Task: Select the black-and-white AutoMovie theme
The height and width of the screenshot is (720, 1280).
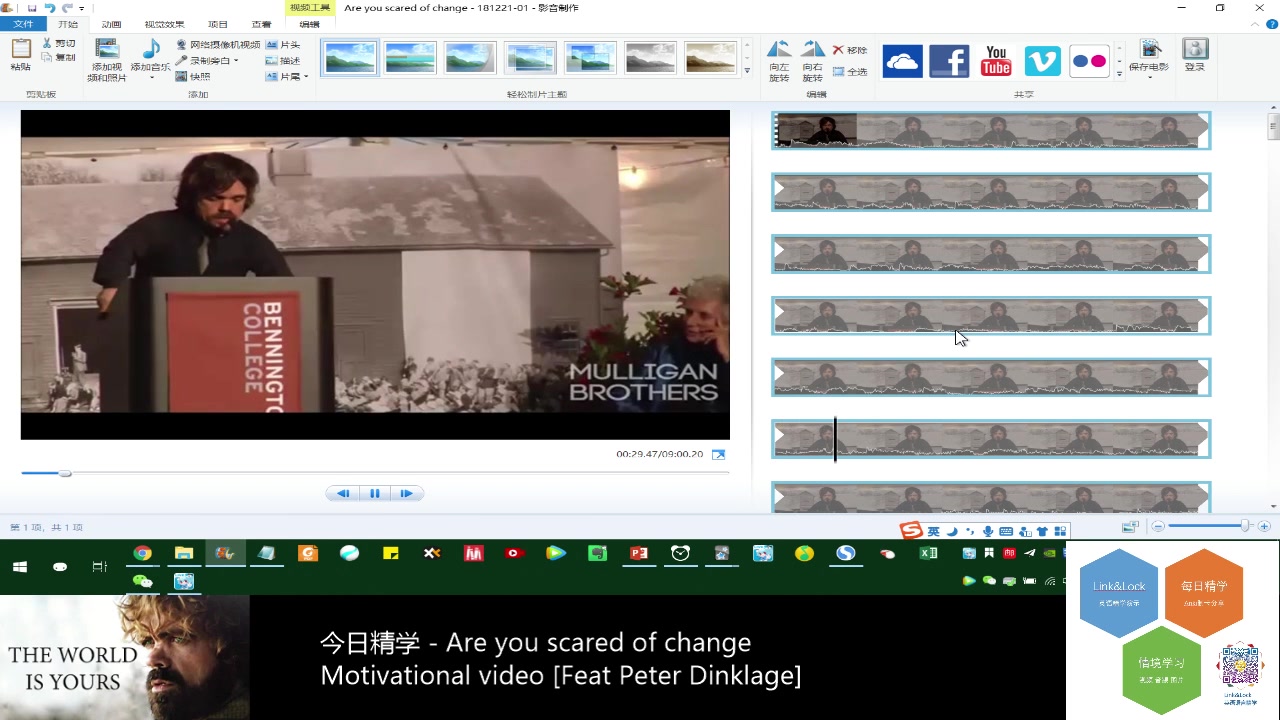Action: tap(650, 58)
